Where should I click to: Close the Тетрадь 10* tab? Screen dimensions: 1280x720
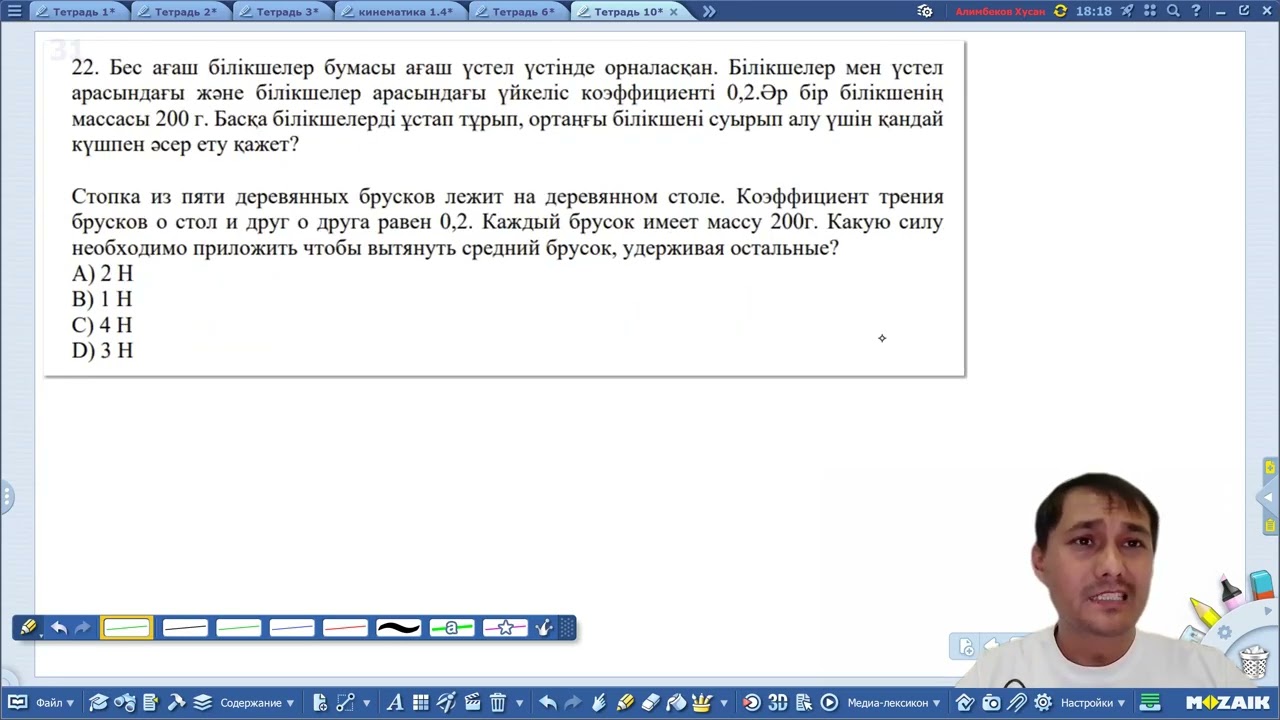coord(673,12)
